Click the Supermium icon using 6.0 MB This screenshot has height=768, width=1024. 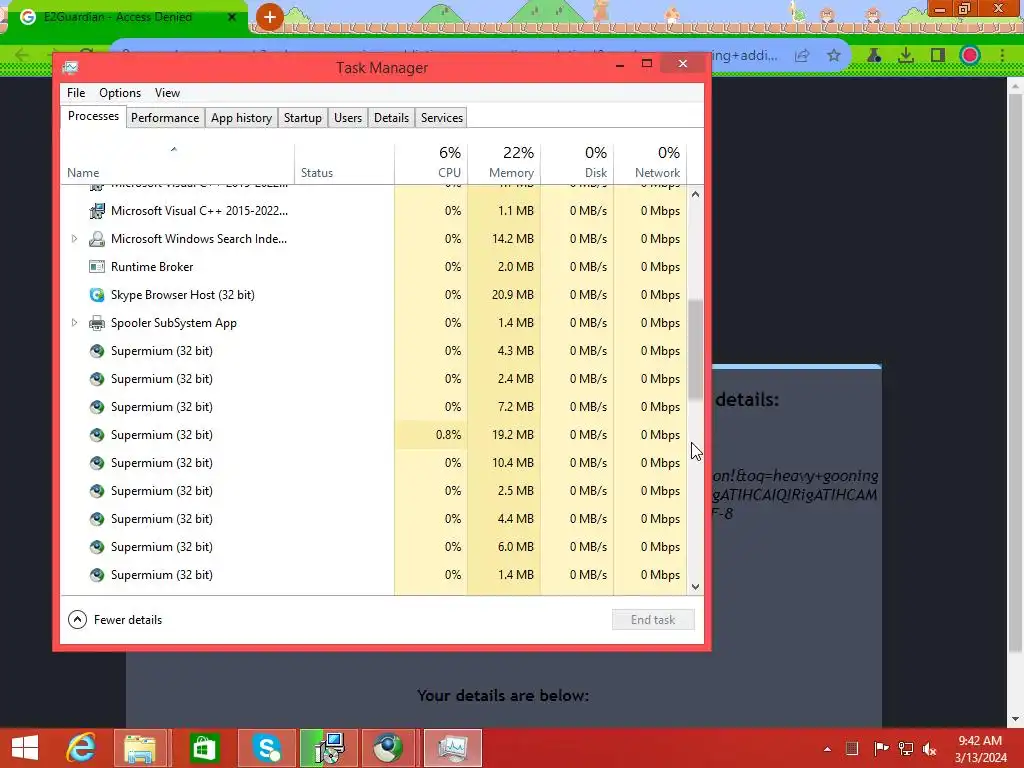tap(97, 547)
